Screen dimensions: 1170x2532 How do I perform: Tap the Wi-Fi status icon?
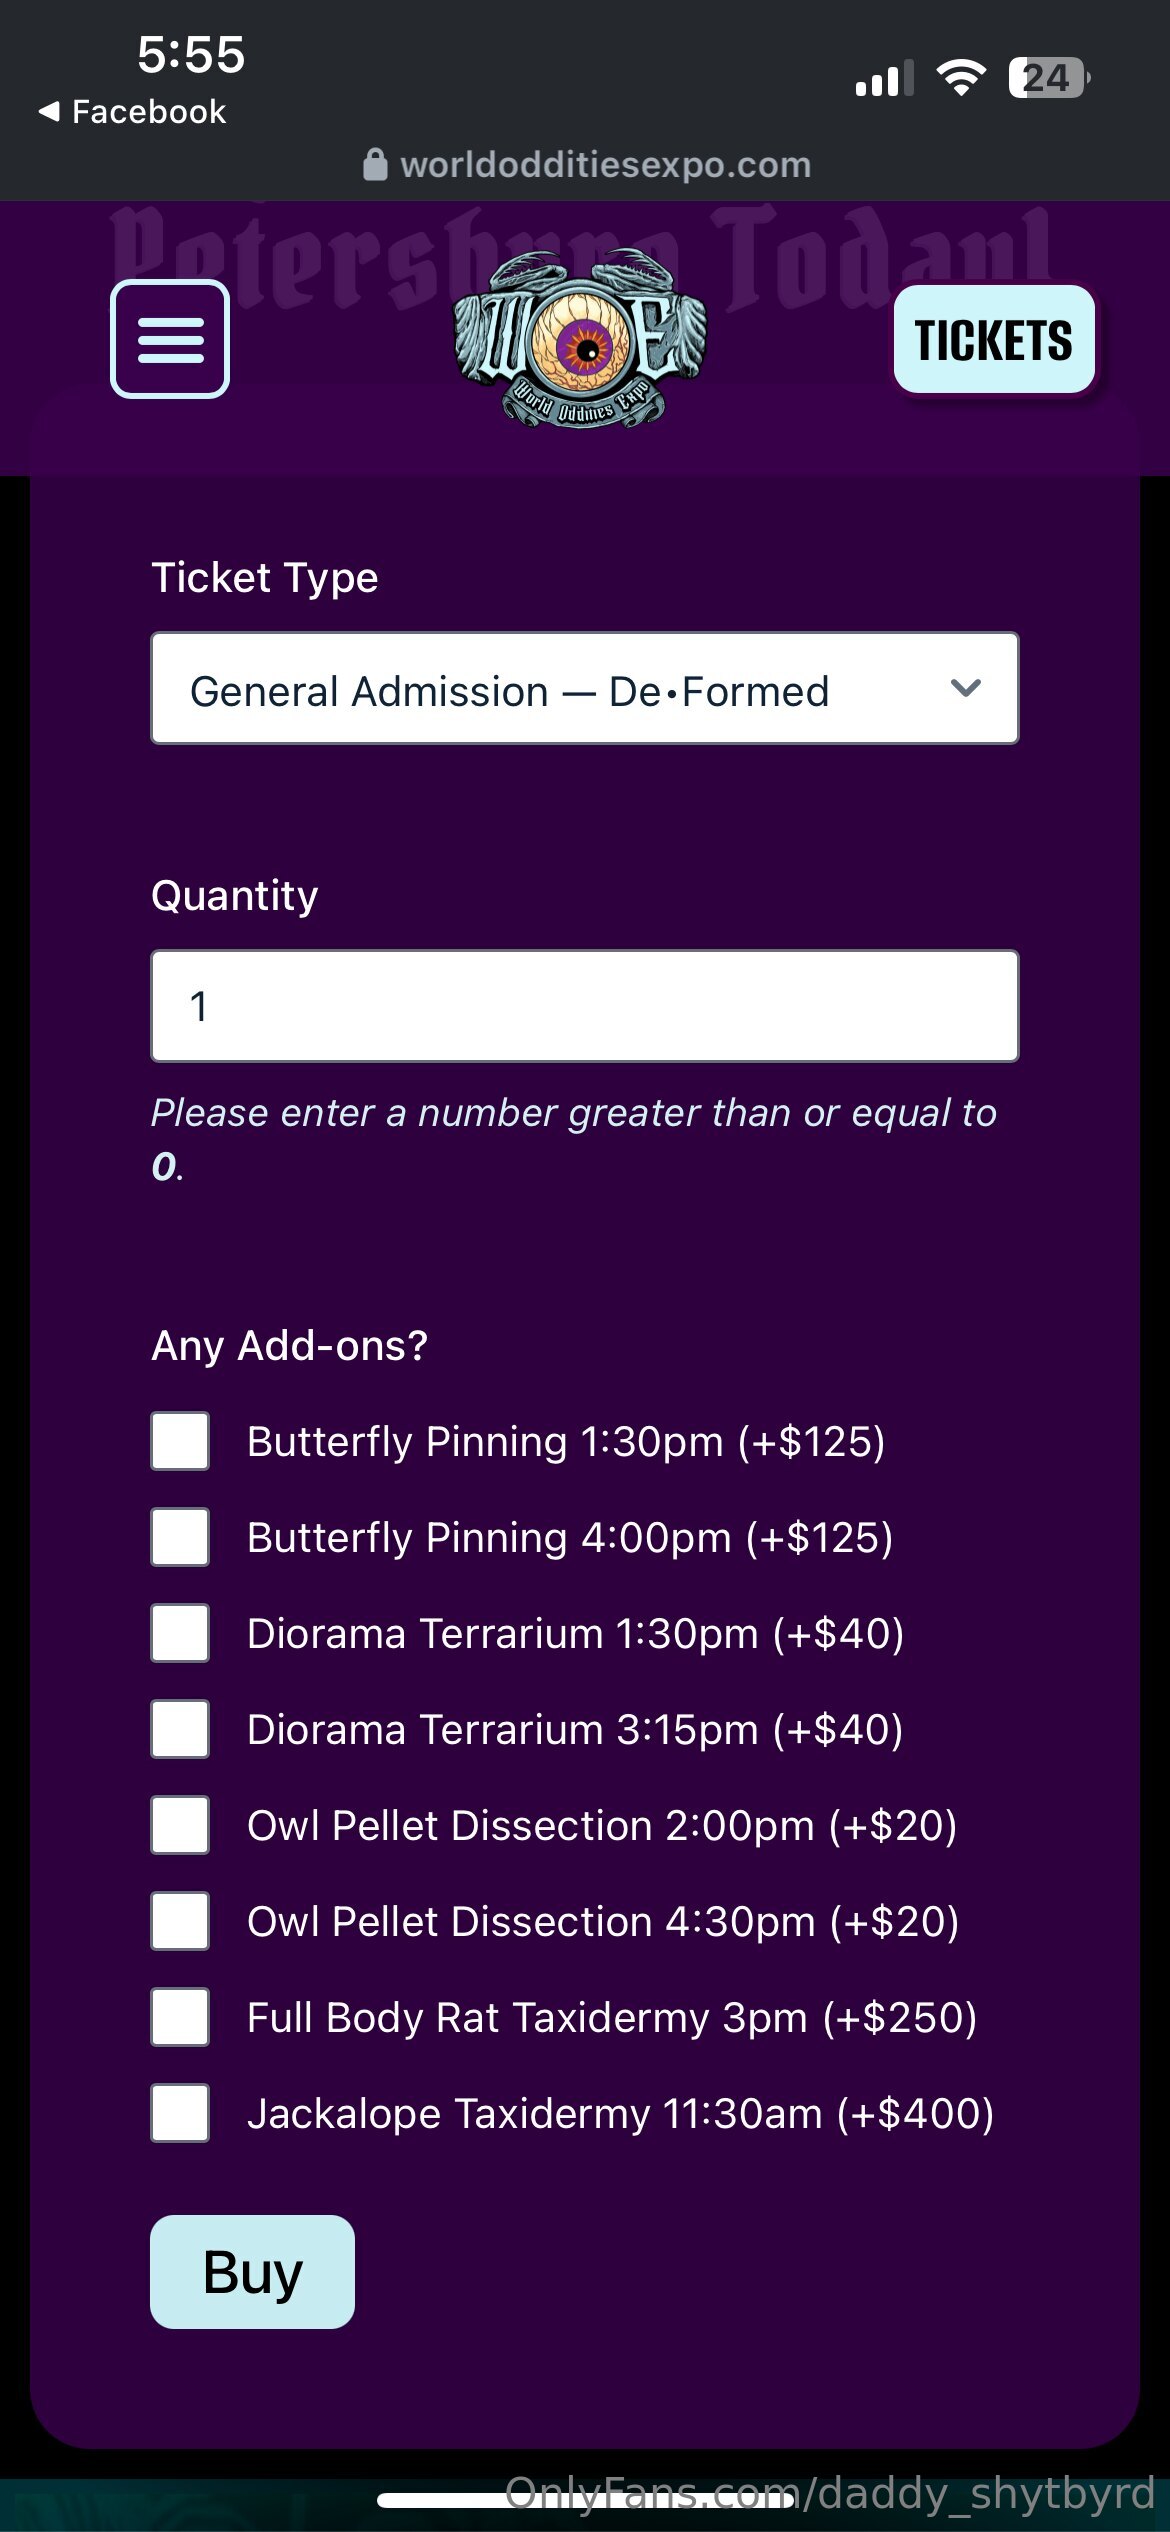pos(960,77)
